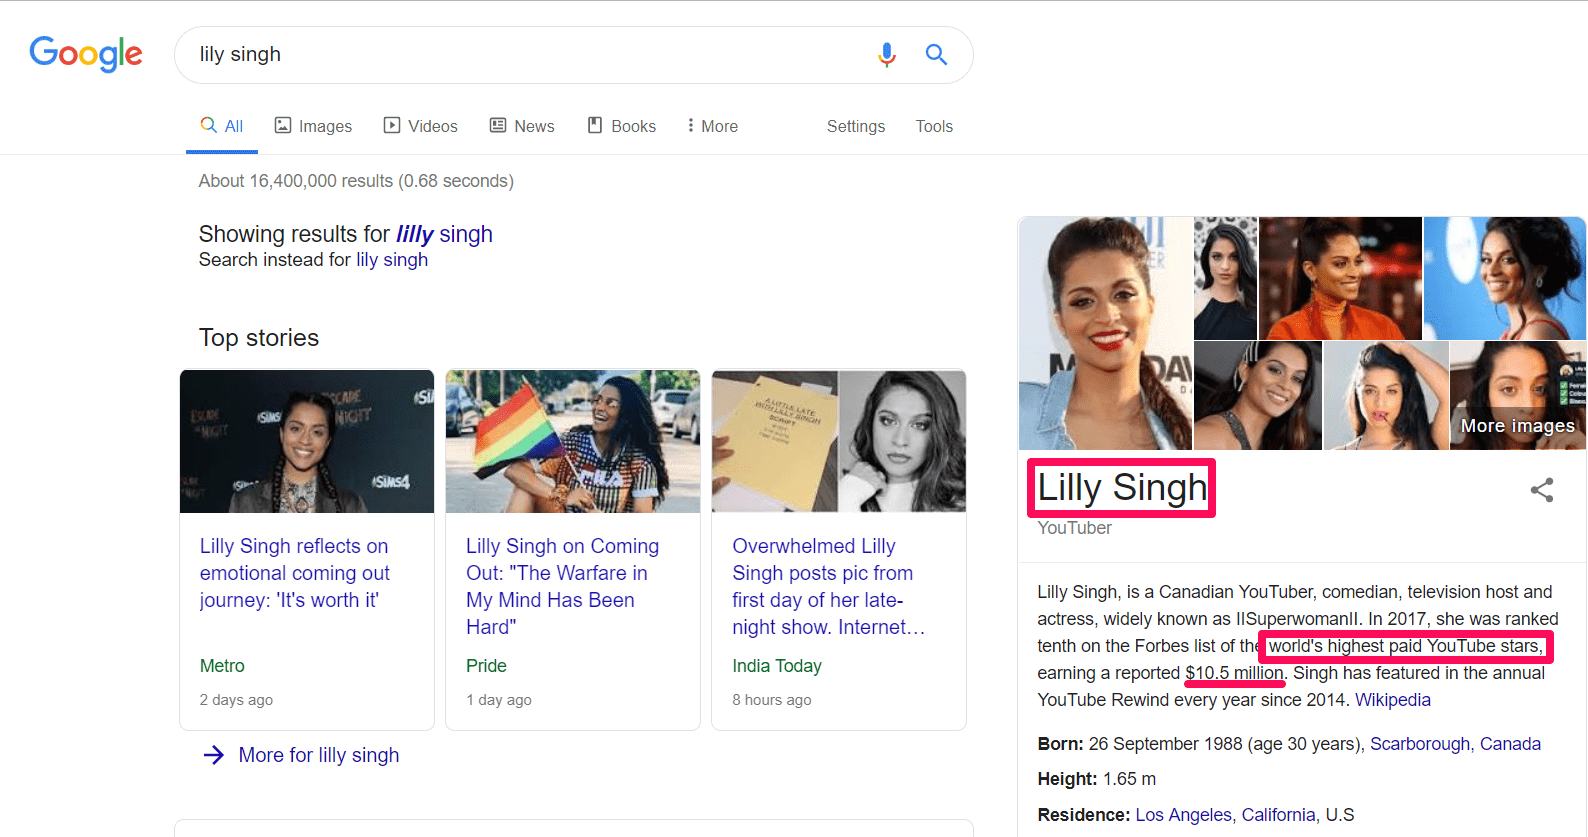Click the blue magnifying glass search icon
Viewport: 1588px width, 837px height.
click(936, 55)
